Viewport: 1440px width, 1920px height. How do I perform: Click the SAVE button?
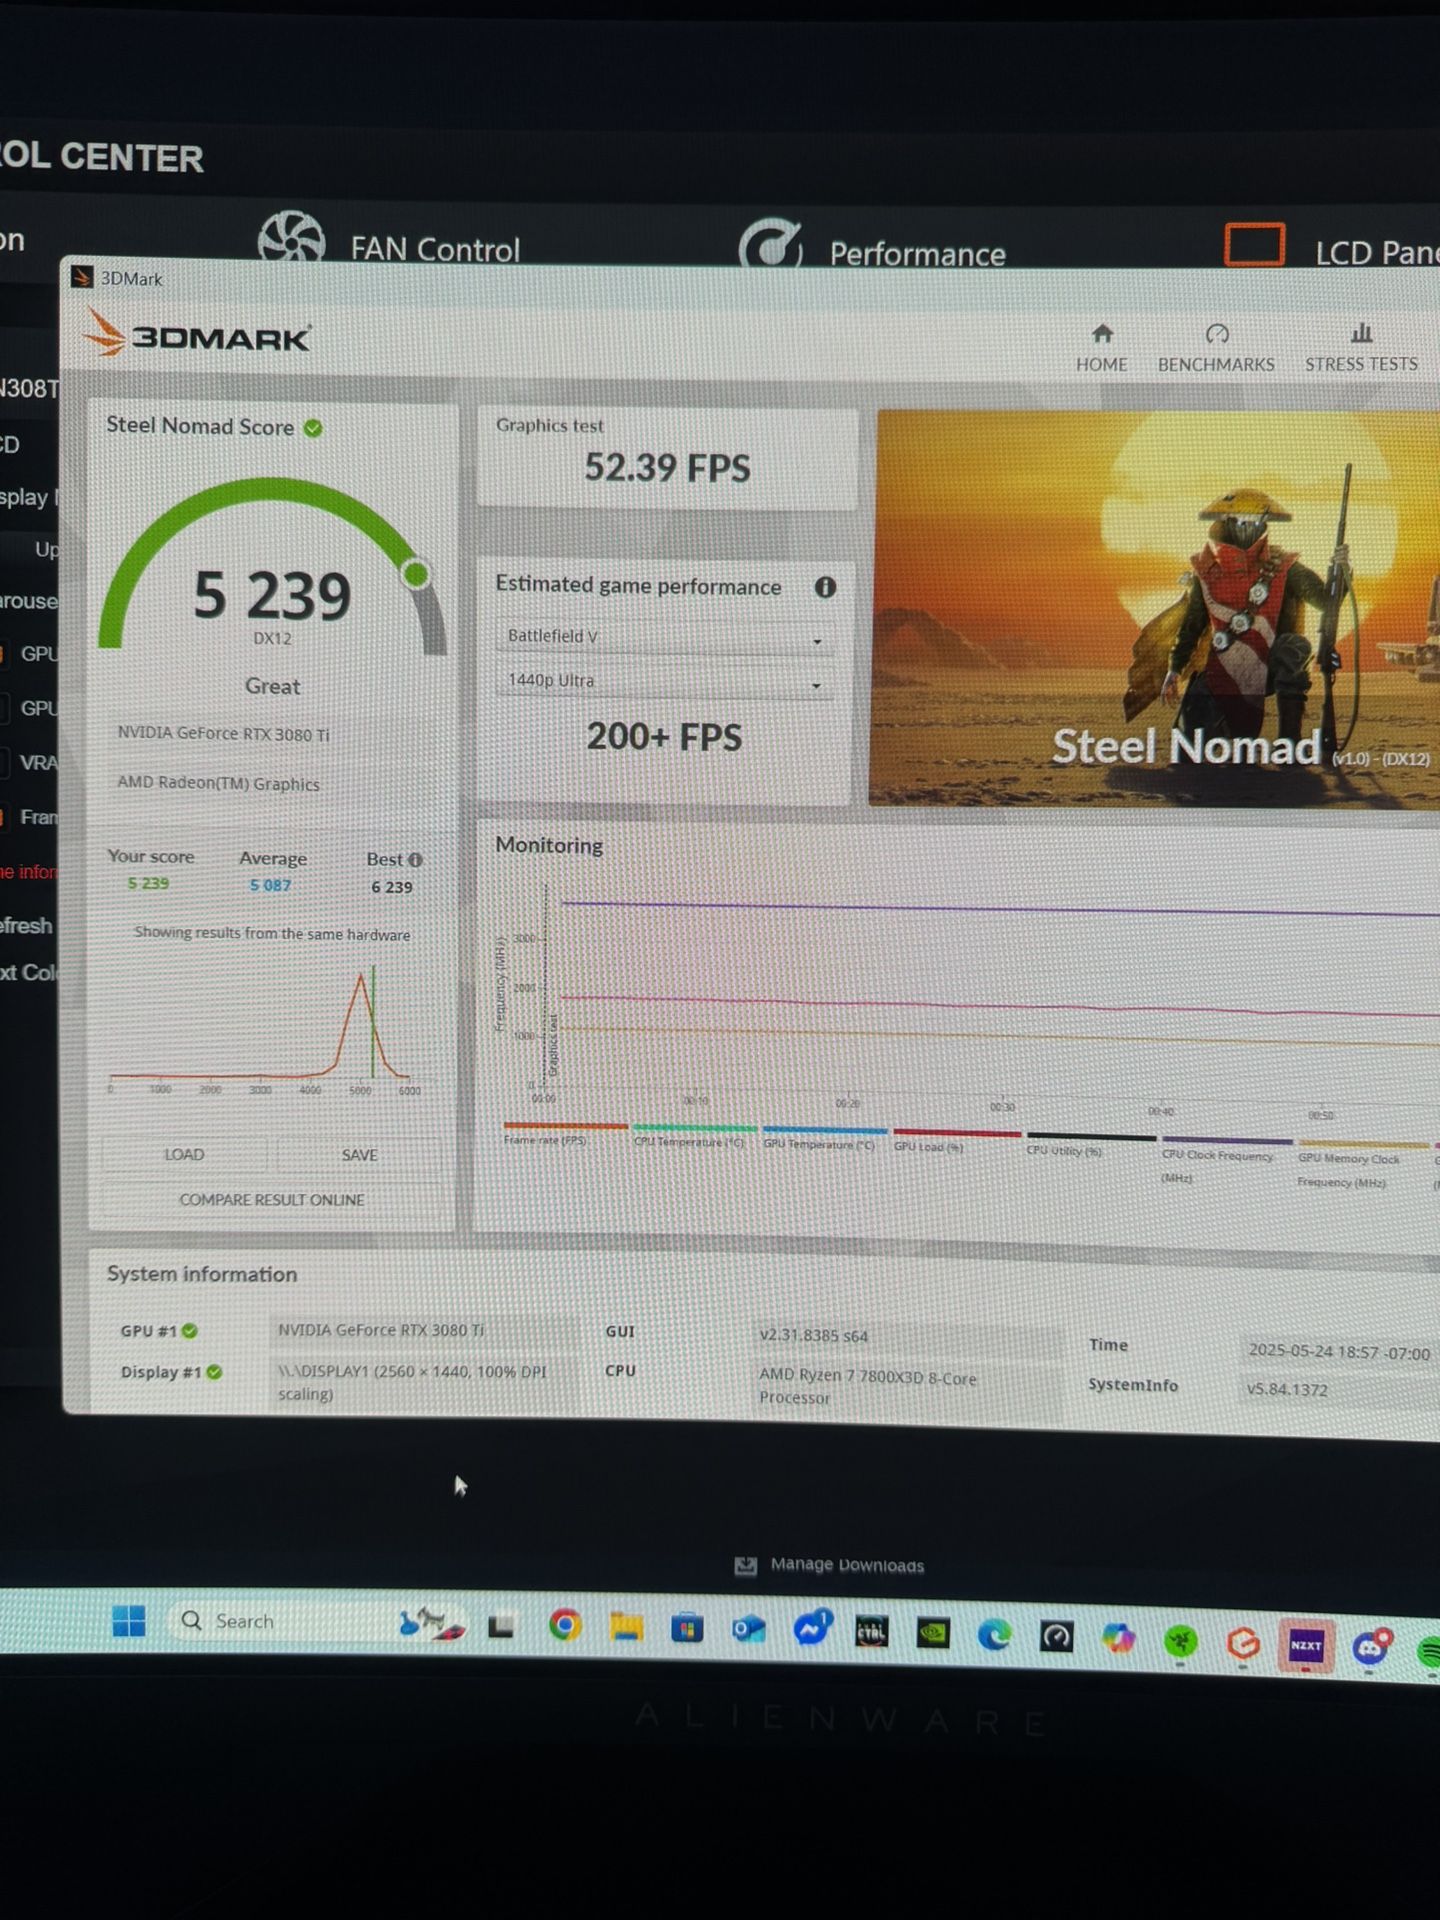359,1155
